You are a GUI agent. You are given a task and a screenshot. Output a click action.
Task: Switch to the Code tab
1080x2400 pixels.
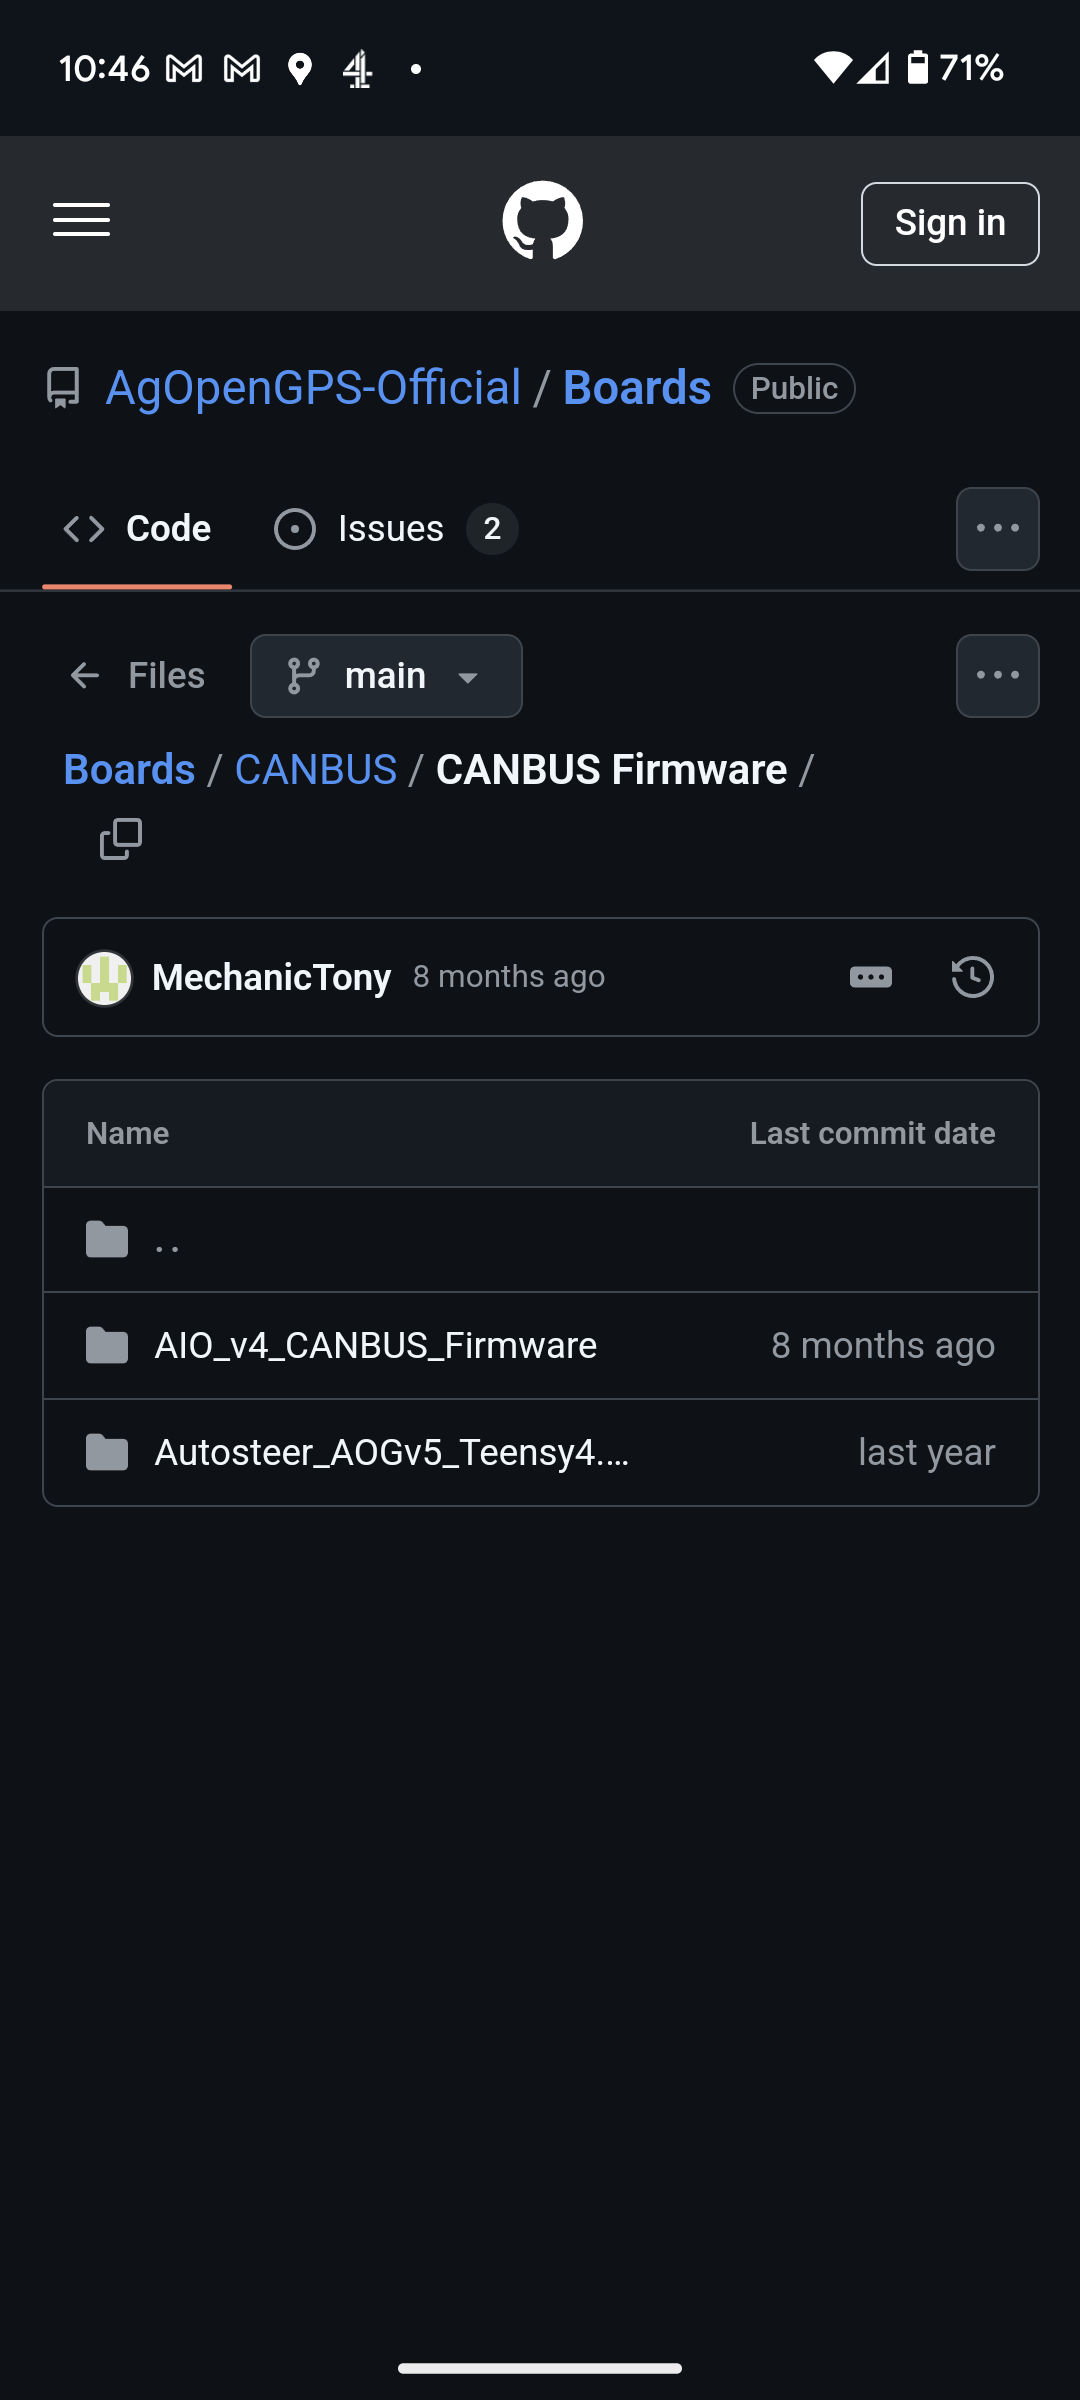pyautogui.click(x=138, y=529)
